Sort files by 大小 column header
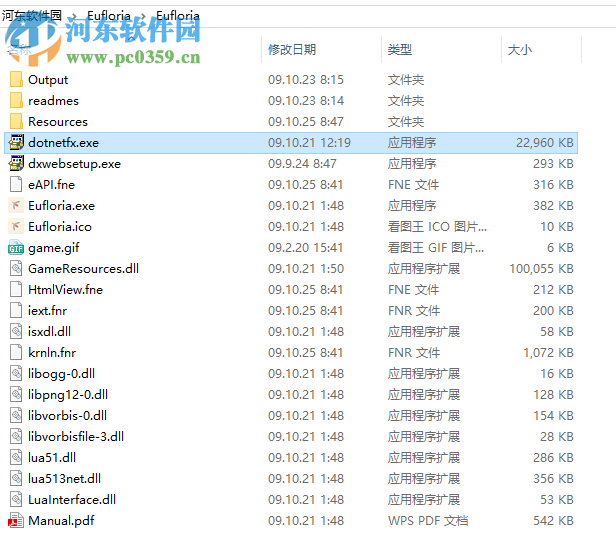616x533 pixels. click(520, 50)
